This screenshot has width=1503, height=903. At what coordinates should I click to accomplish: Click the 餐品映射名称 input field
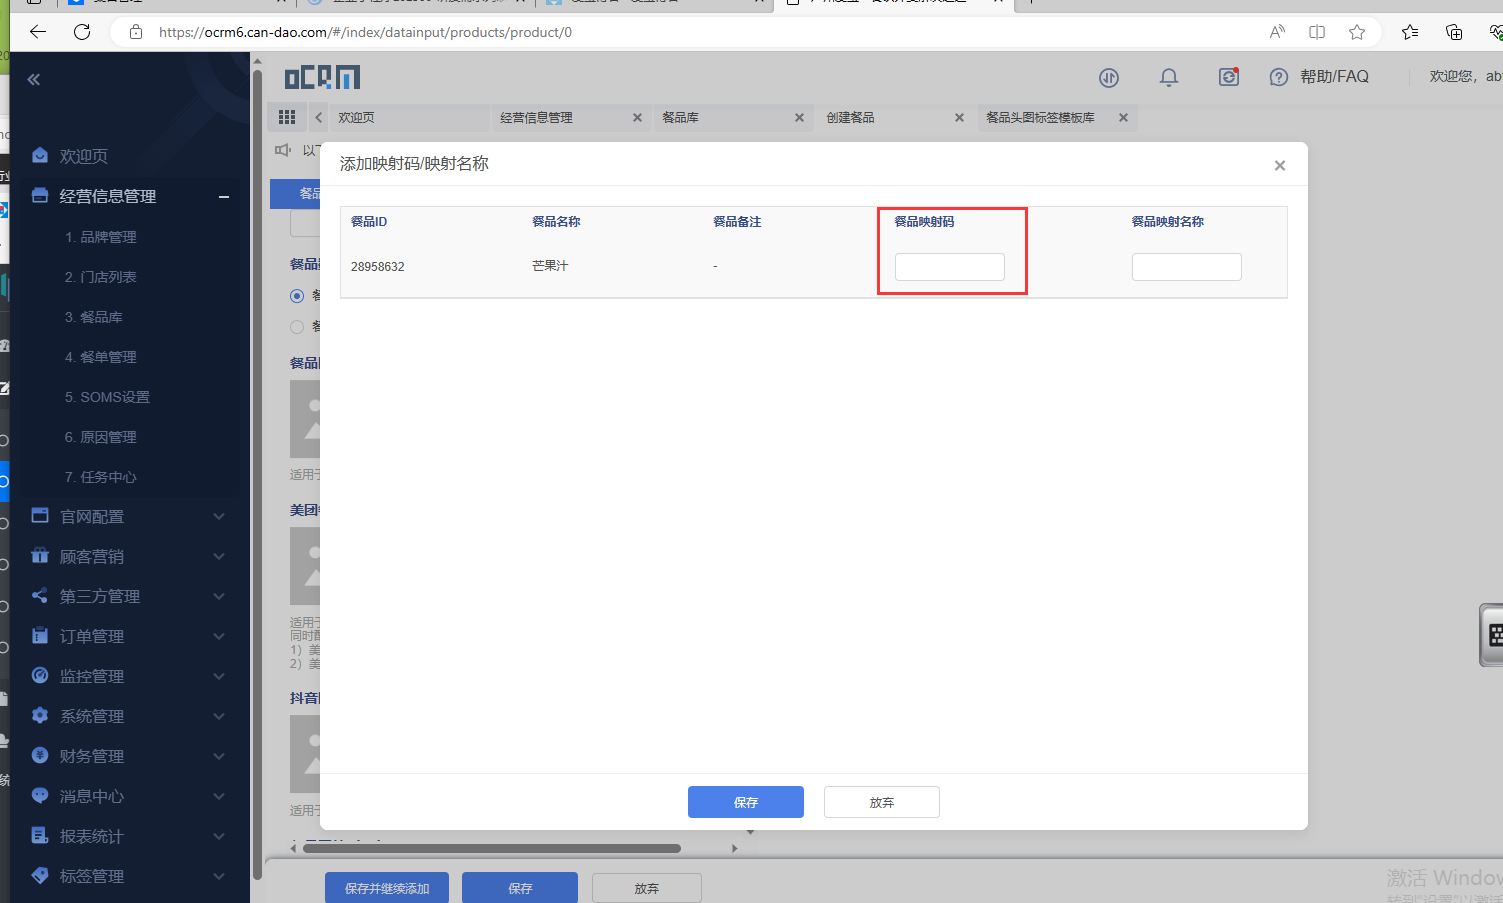(x=1187, y=267)
